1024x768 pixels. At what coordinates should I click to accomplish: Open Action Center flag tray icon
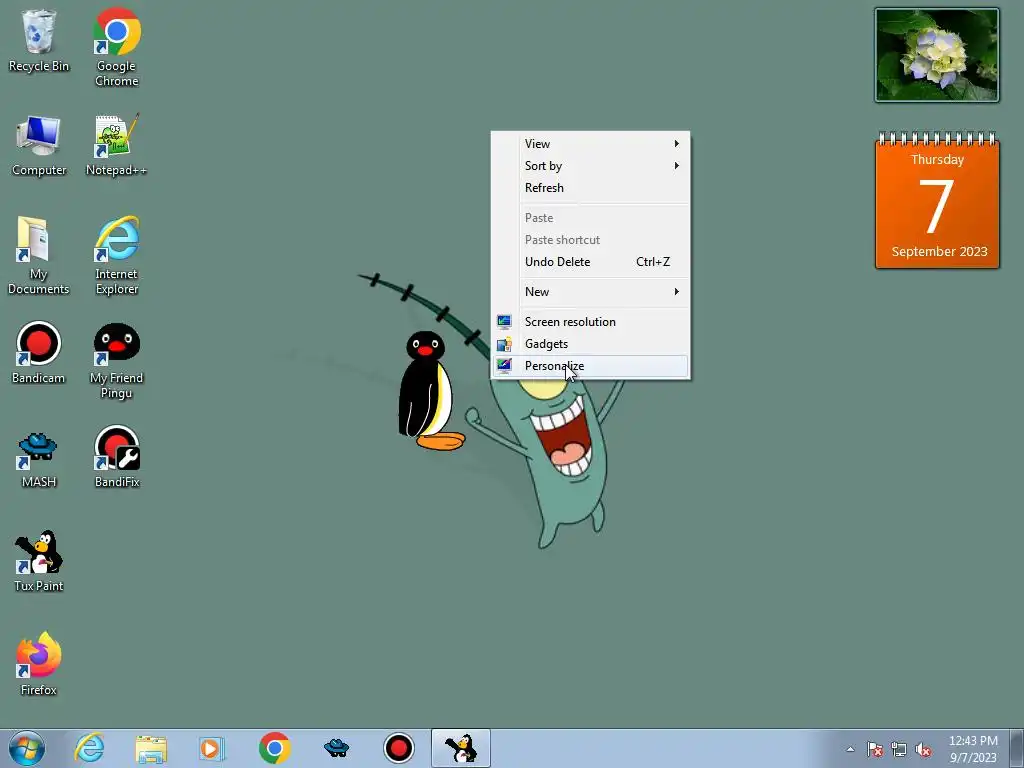tap(874, 749)
